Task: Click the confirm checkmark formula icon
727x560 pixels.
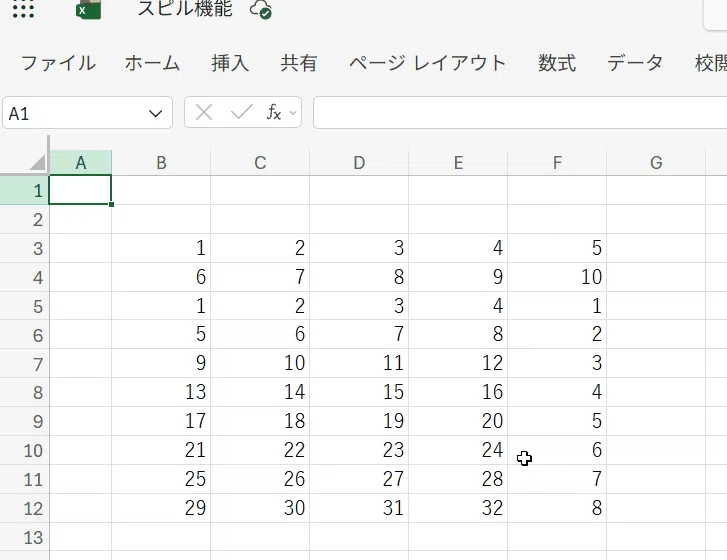Action: click(x=242, y=112)
